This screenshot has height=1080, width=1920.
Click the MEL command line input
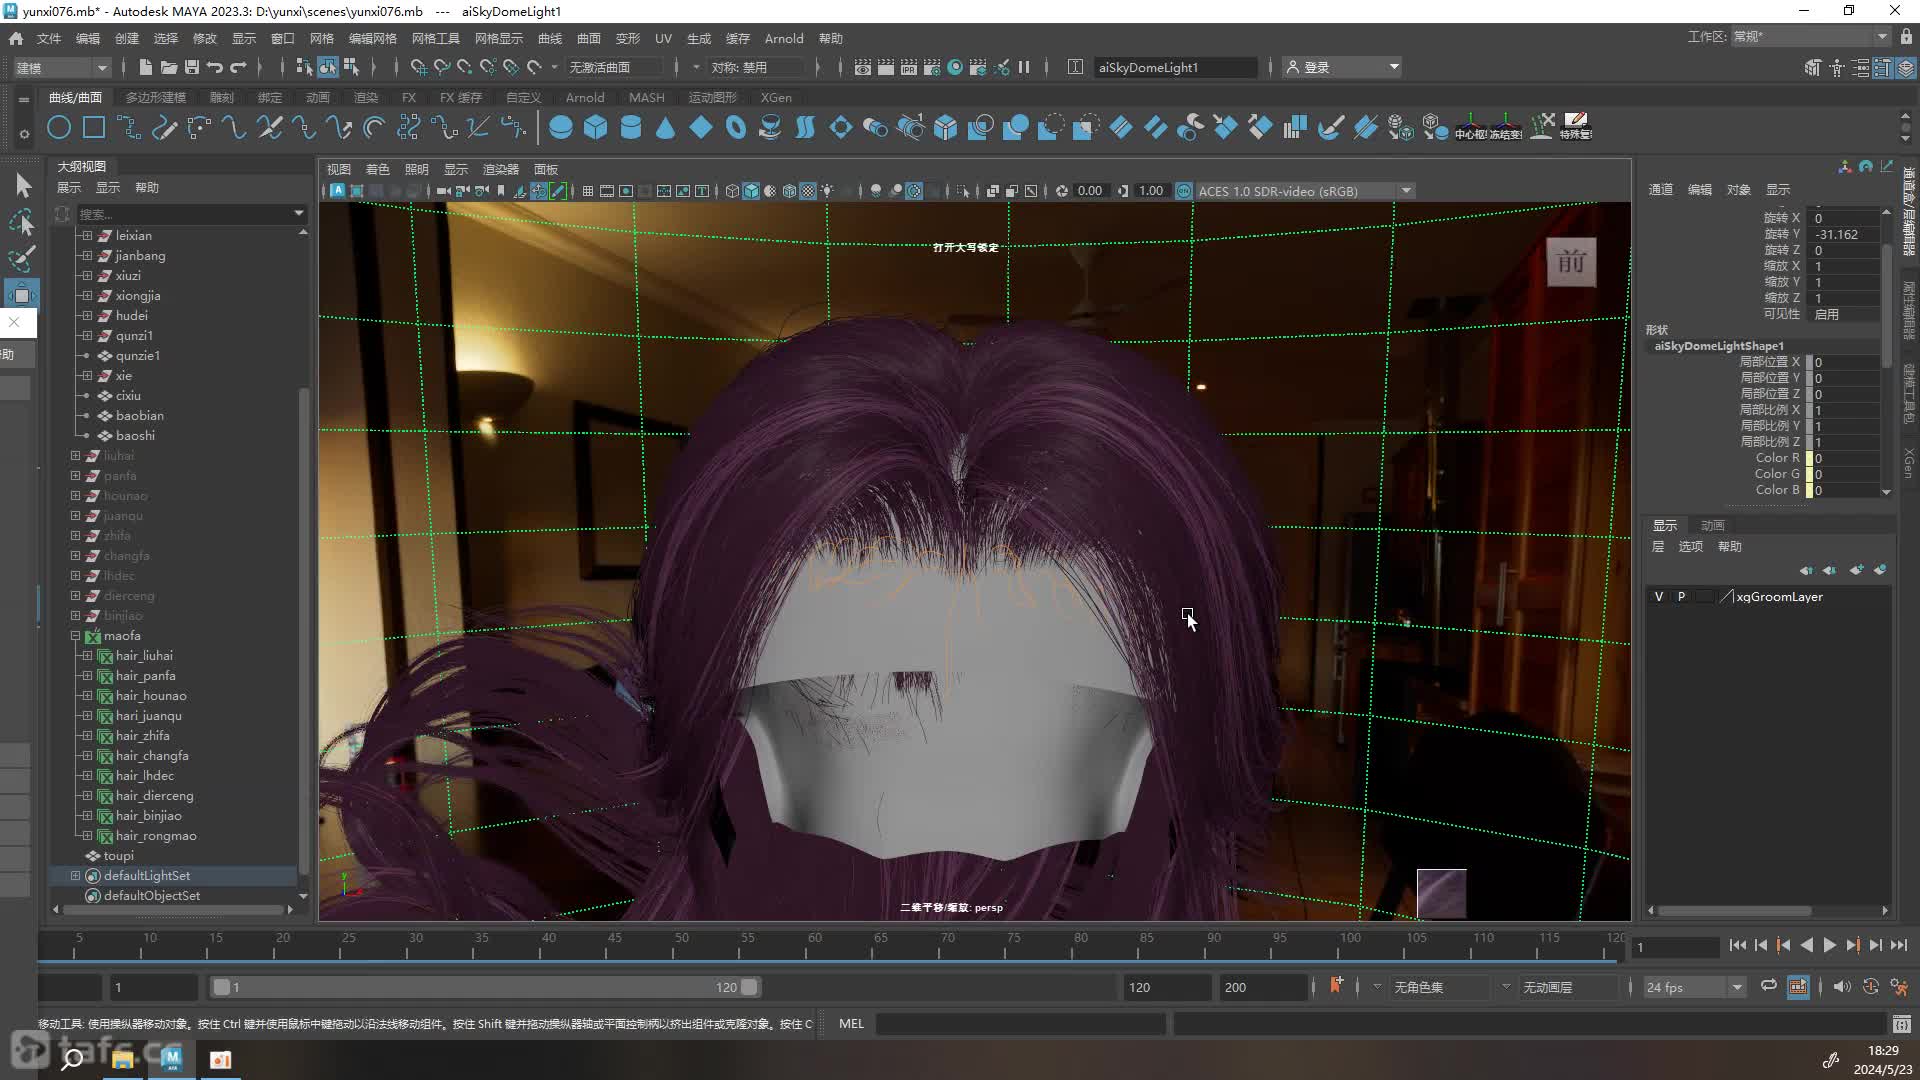coord(1020,1023)
